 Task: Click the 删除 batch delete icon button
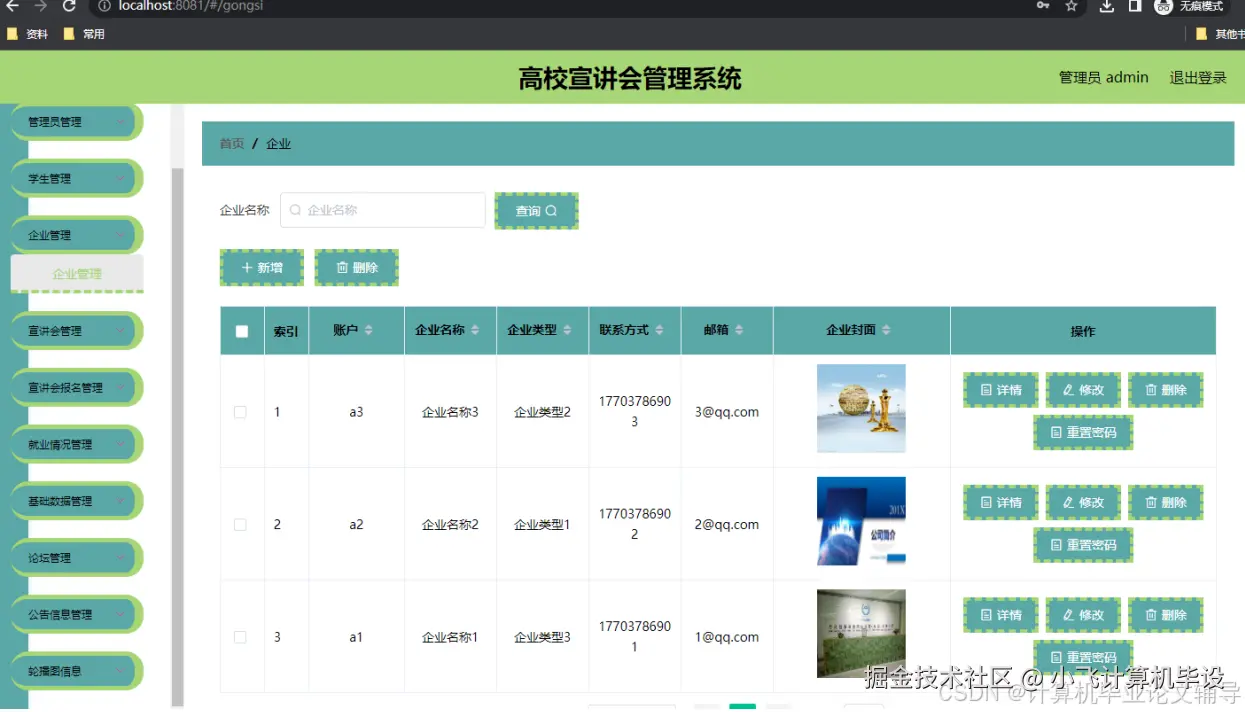[x=356, y=267]
